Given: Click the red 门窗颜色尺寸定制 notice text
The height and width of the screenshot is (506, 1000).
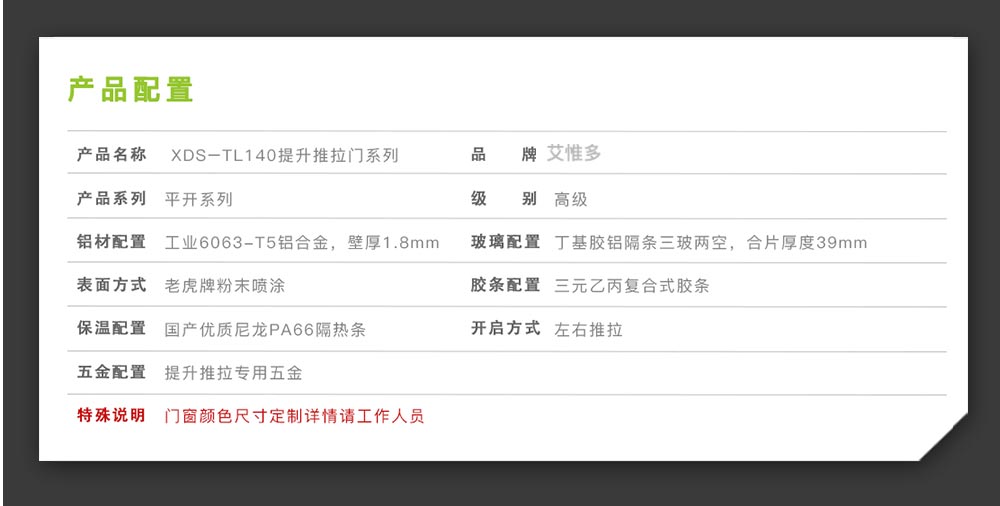Looking at the screenshot, I should coord(294,416).
